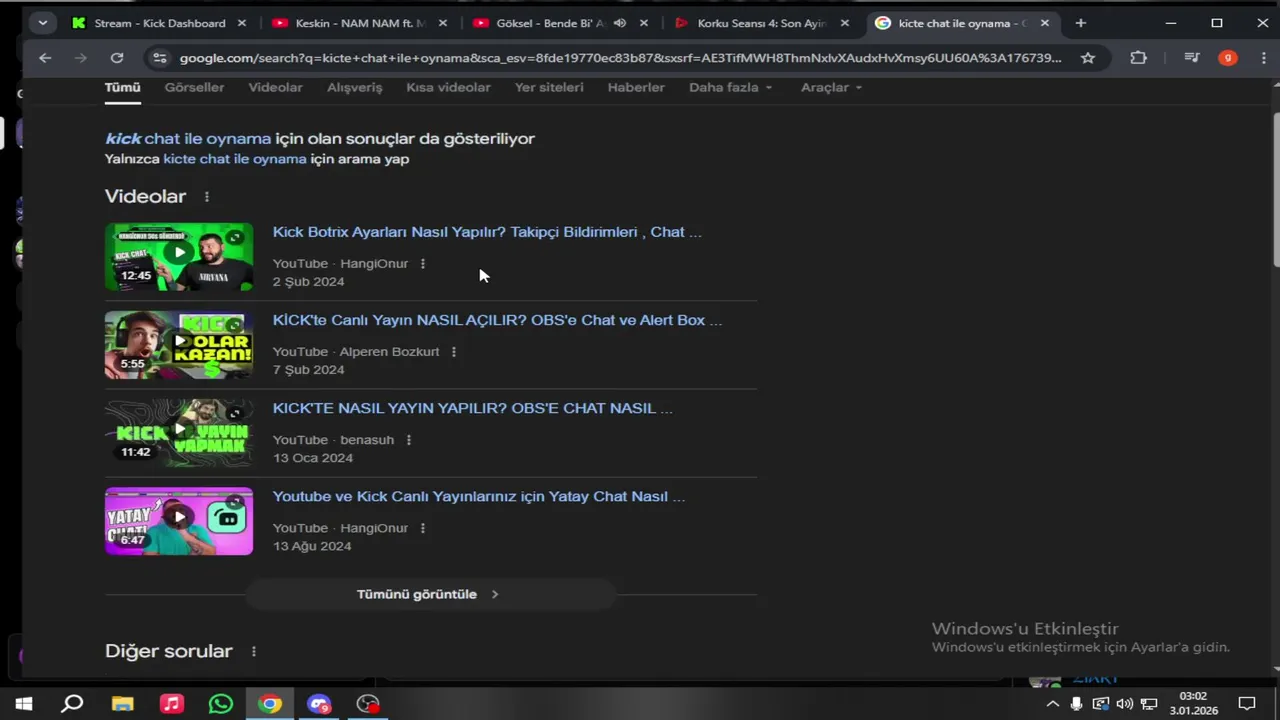
Task: Open KICK'TE NASIL YAYIN YAPILIR link
Action: click(473, 408)
